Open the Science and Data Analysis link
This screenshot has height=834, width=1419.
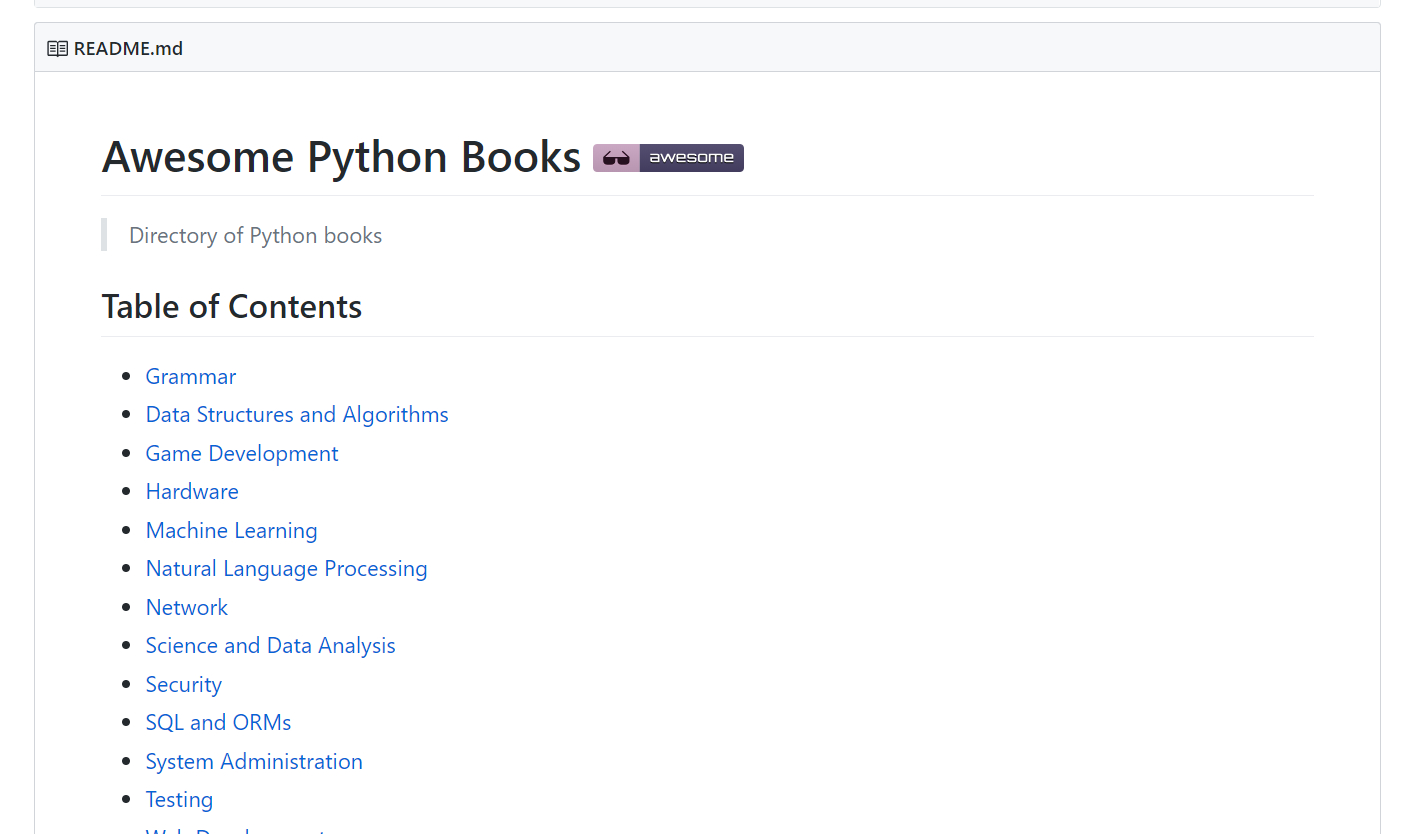point(270,646)
